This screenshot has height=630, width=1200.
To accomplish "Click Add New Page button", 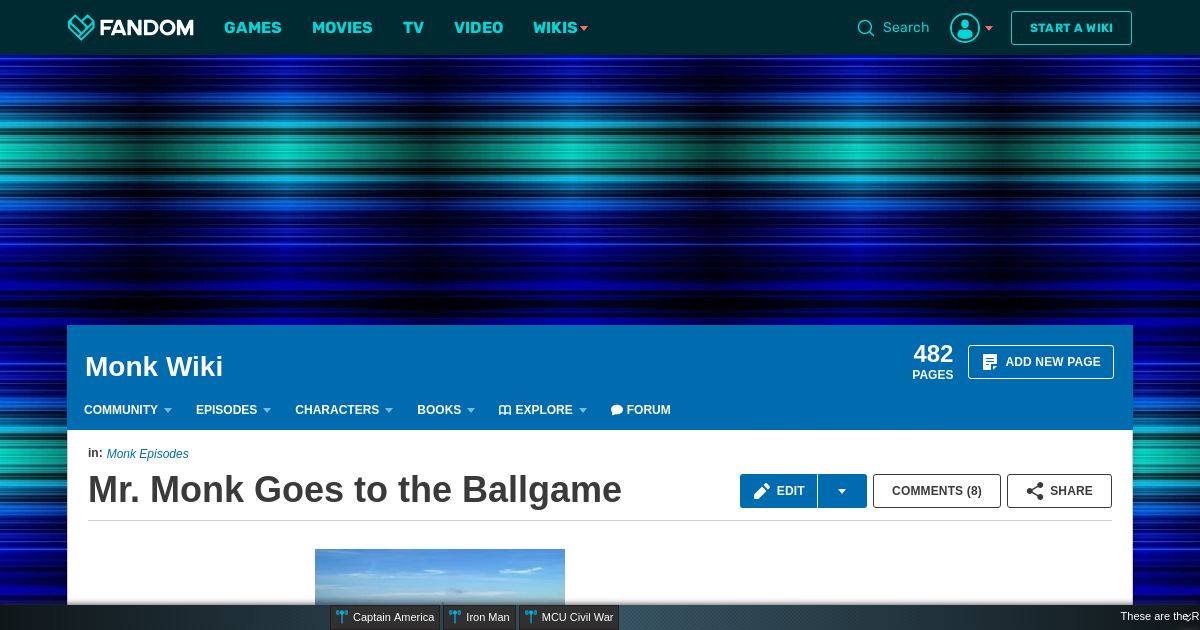I will click(x=1041, y=362).
